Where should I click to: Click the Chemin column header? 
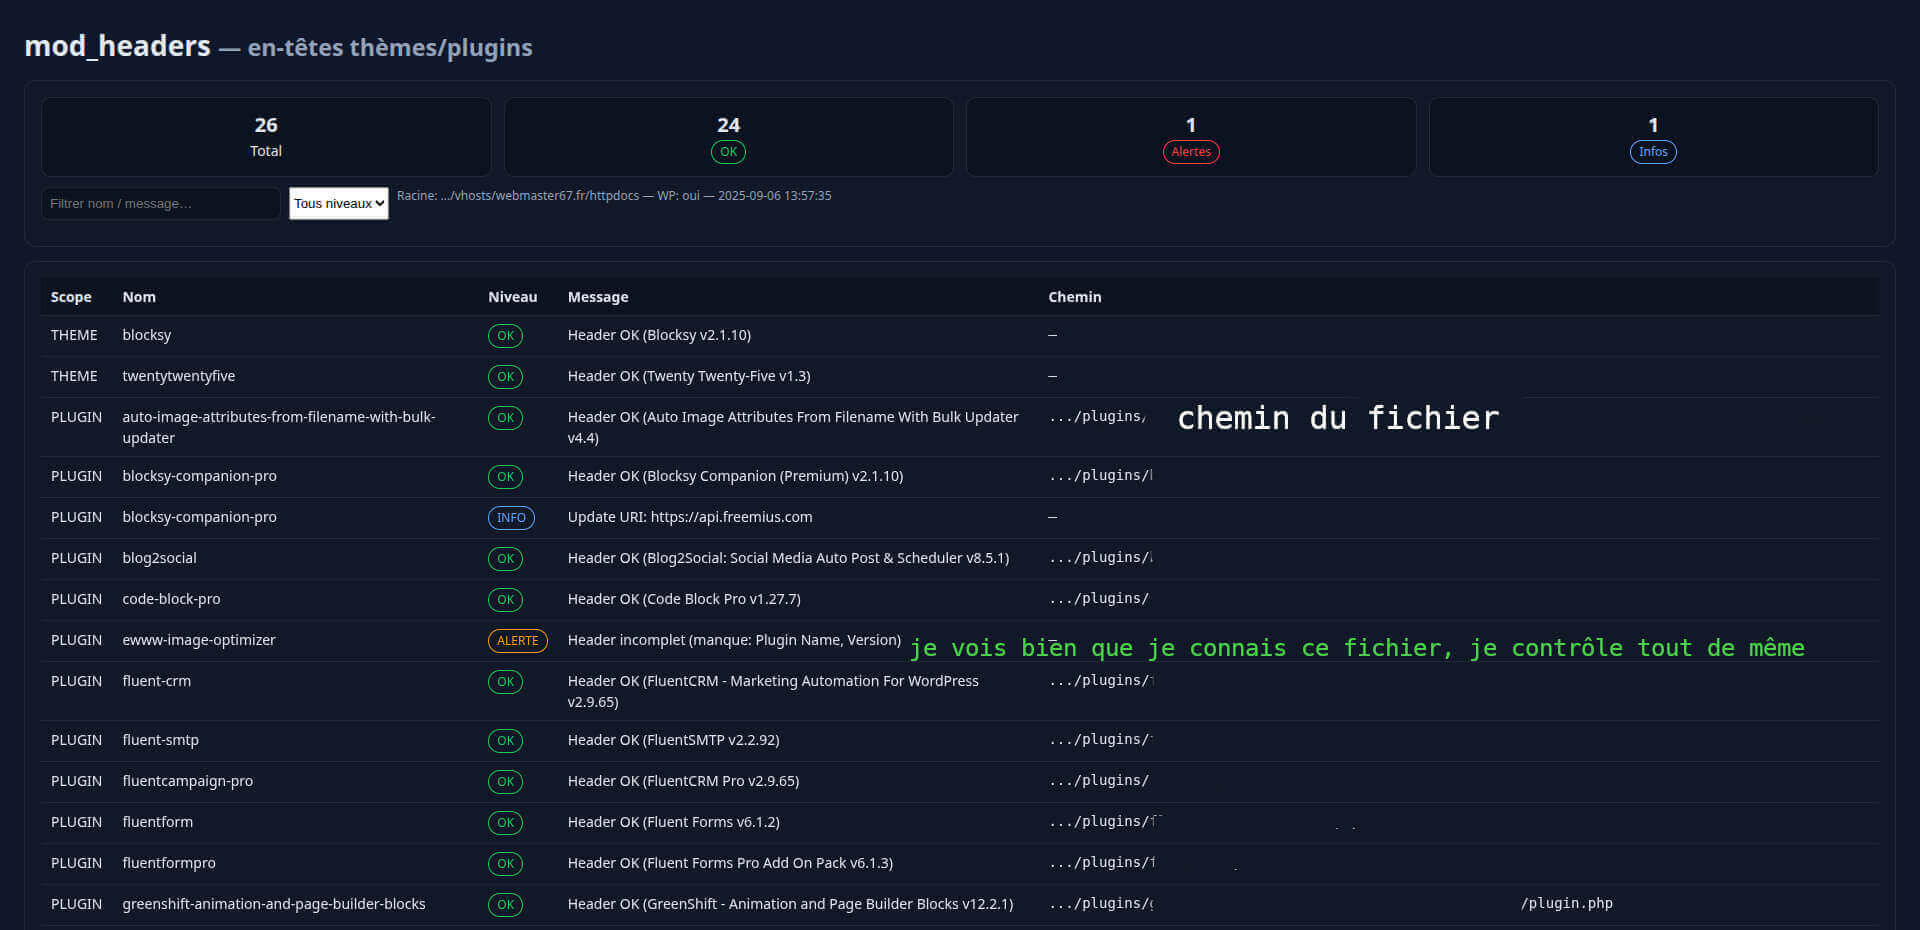point(1074,297)
